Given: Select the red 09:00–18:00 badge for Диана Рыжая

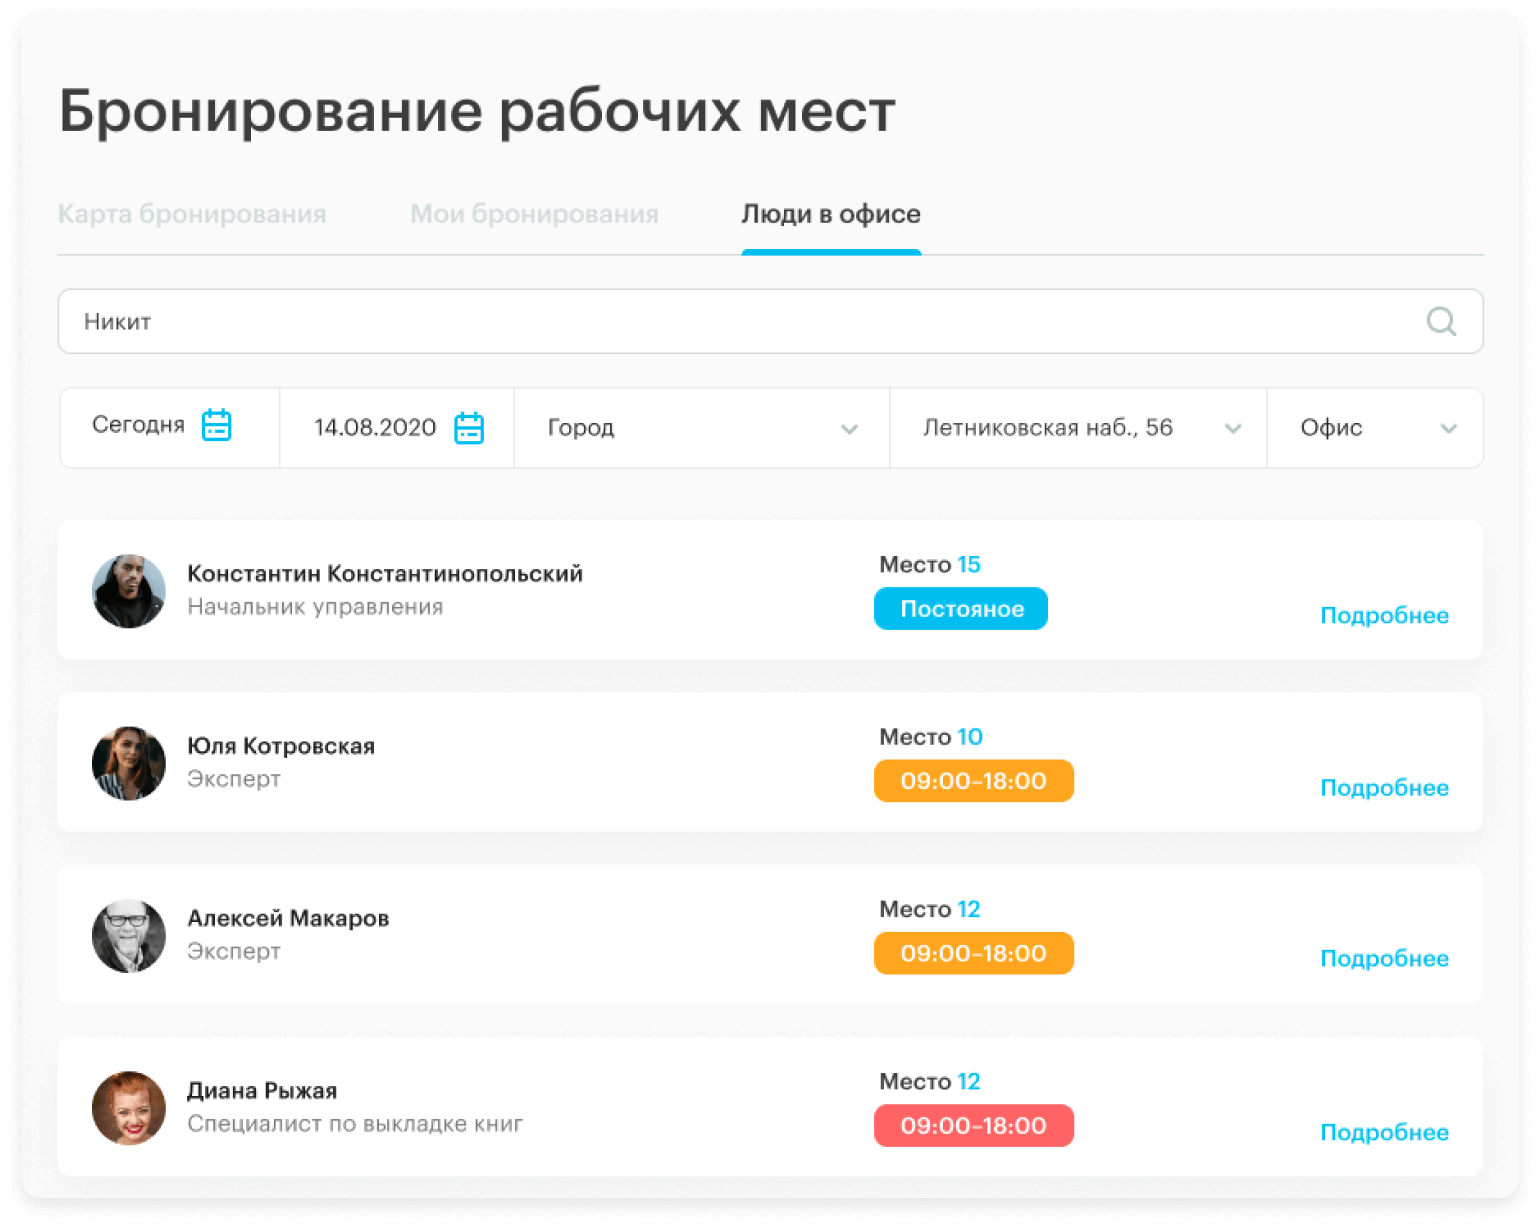Looking at the screenshot, I should (973, 1125).
